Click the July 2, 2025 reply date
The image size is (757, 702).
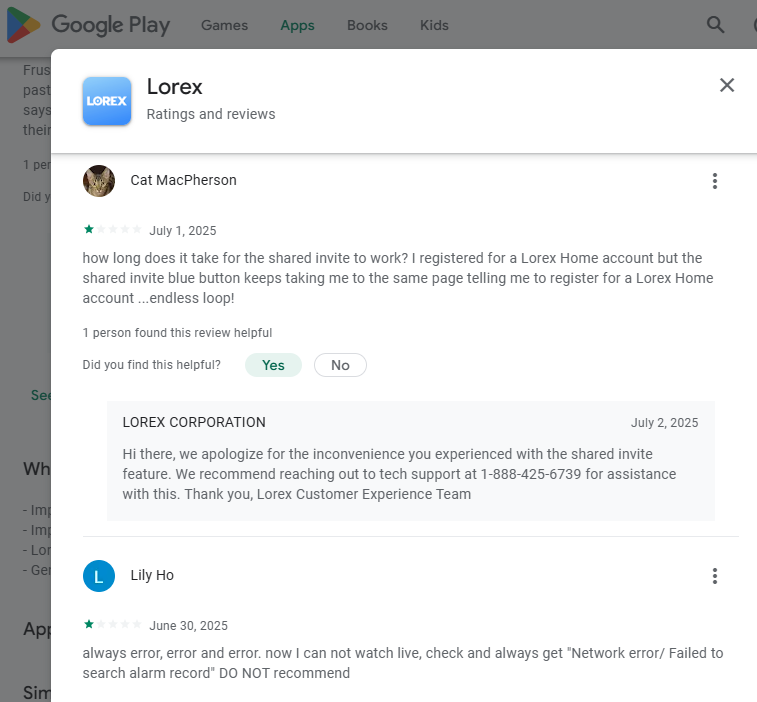coord(664,422)
